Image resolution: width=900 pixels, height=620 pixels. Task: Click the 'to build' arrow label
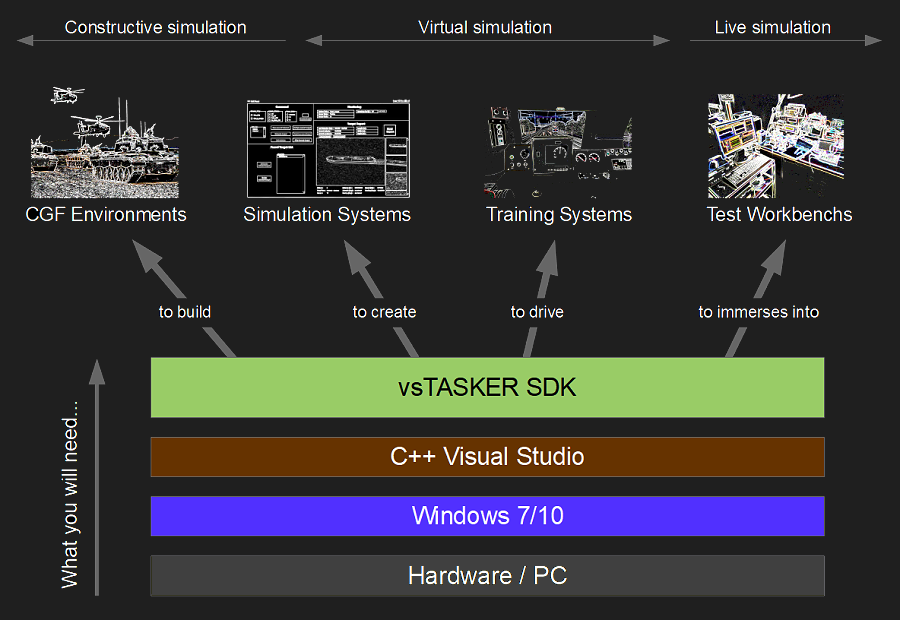coord(185,312)
